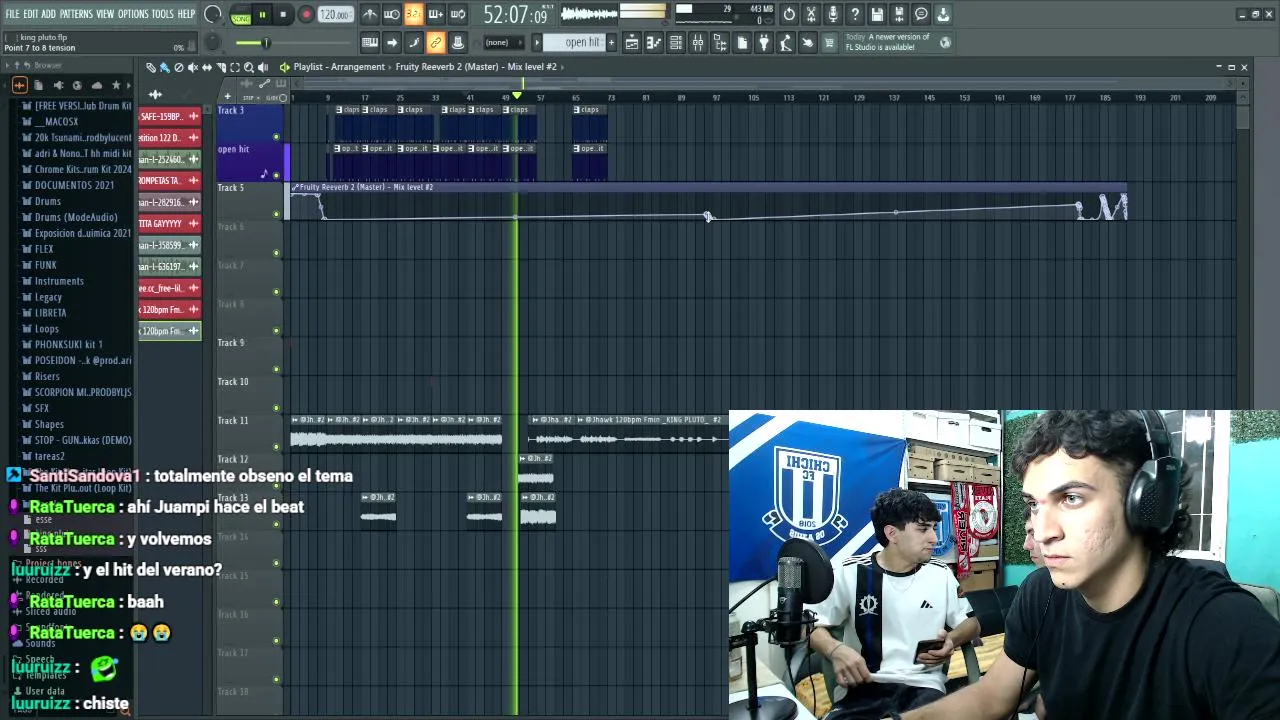Image resolution: width=1280 pixels, height=720 pixels.
Task: Click the undo history icon
Action: coord(789,14)
